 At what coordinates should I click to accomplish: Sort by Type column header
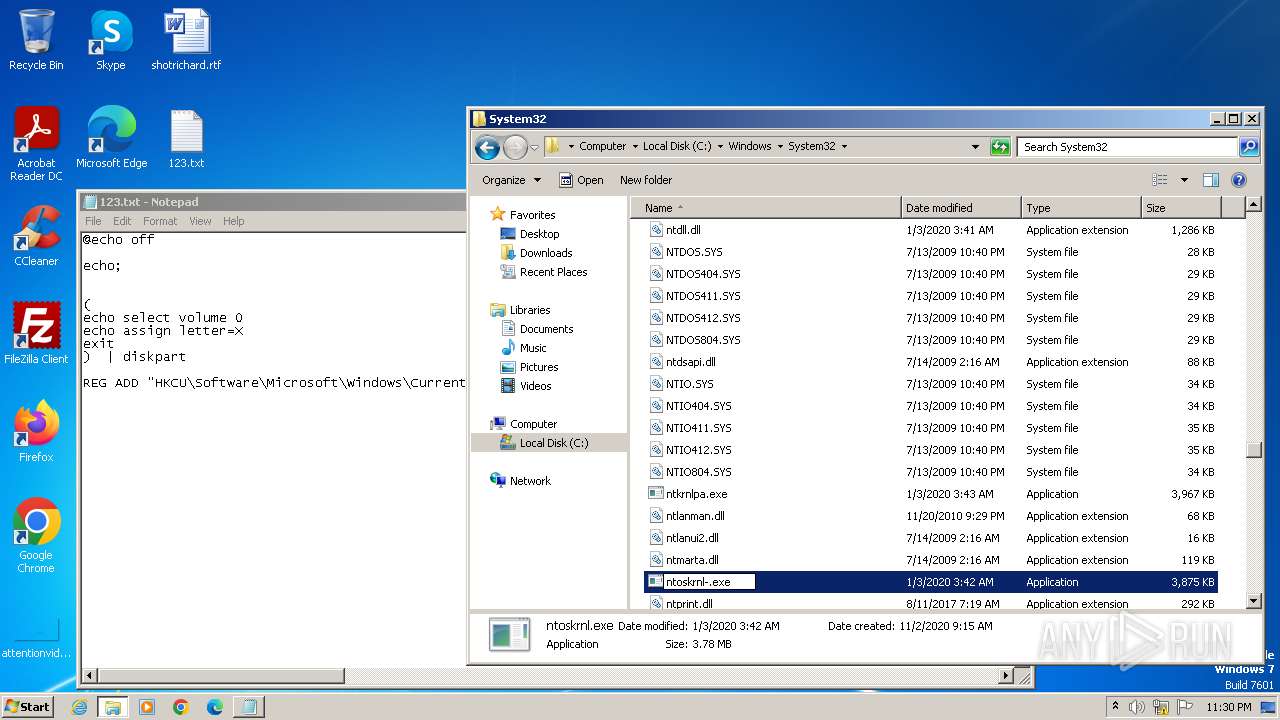click(x=1081, y=208)
